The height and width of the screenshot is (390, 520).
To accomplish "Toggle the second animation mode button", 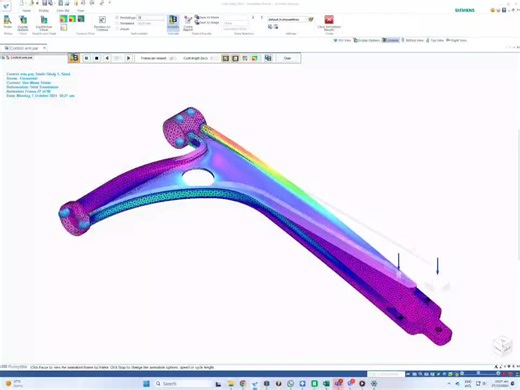I will (235, 58).
